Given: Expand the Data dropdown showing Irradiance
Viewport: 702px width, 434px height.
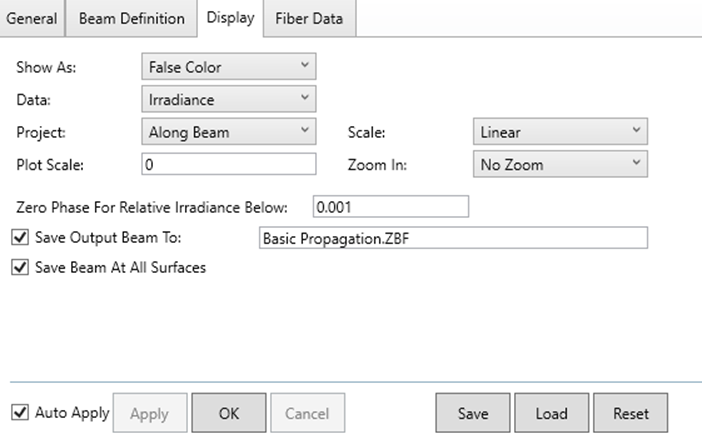Looking at the screenshot, I should (x=228, y=99).
